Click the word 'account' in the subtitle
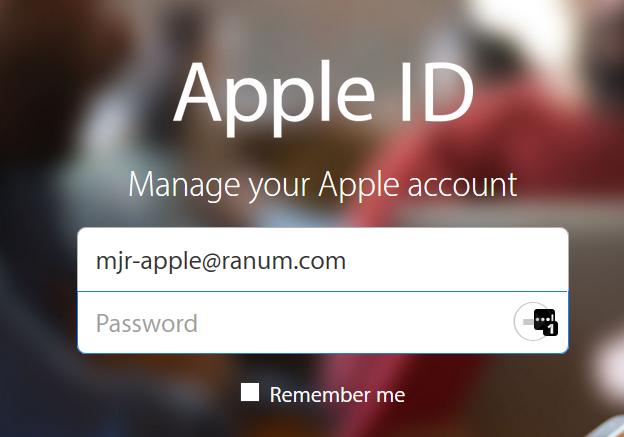Image resolution: width=624 pixels, height=437 pixels. click(462, 185)
